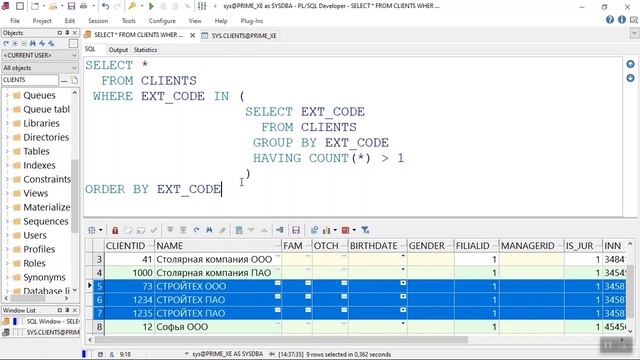This screenshot has height=360, width=640.
Task: Click the red grid report icon in result toolbar
Action: coord(345,230)
